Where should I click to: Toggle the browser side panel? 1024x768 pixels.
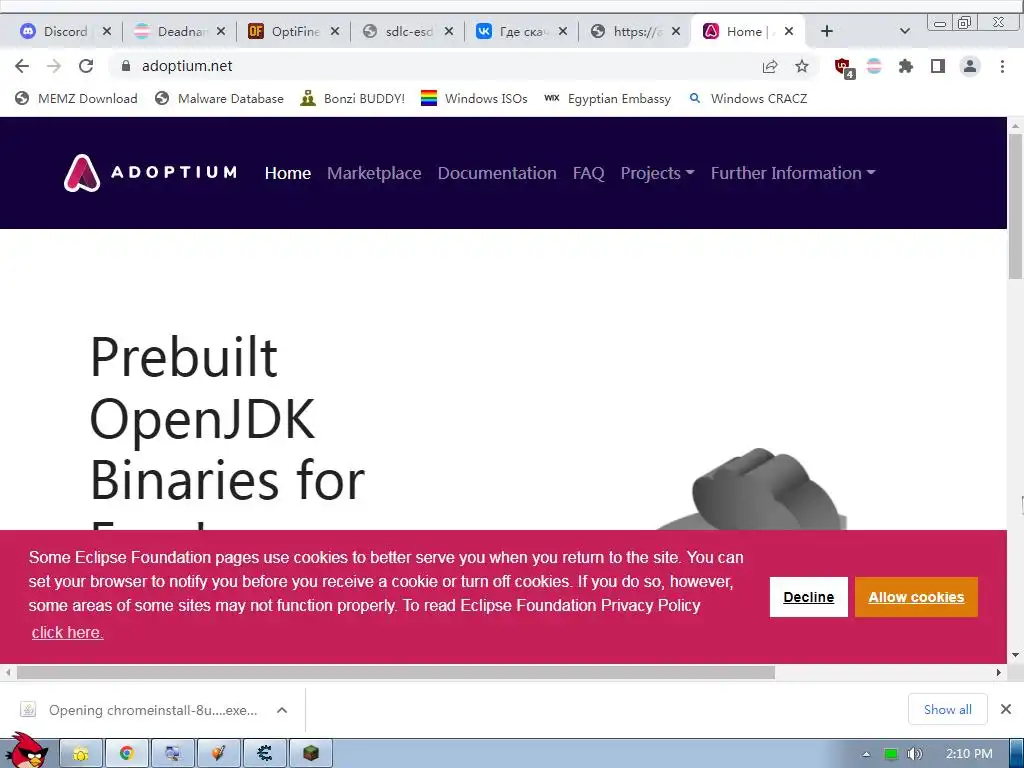[x=938, y=66]
